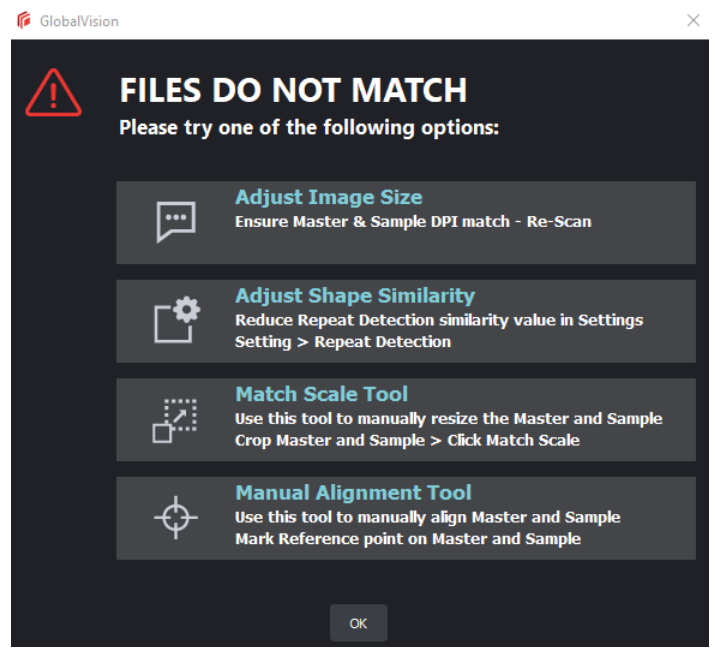Close the GlobalVision dialog window

(x=693, y=20)
